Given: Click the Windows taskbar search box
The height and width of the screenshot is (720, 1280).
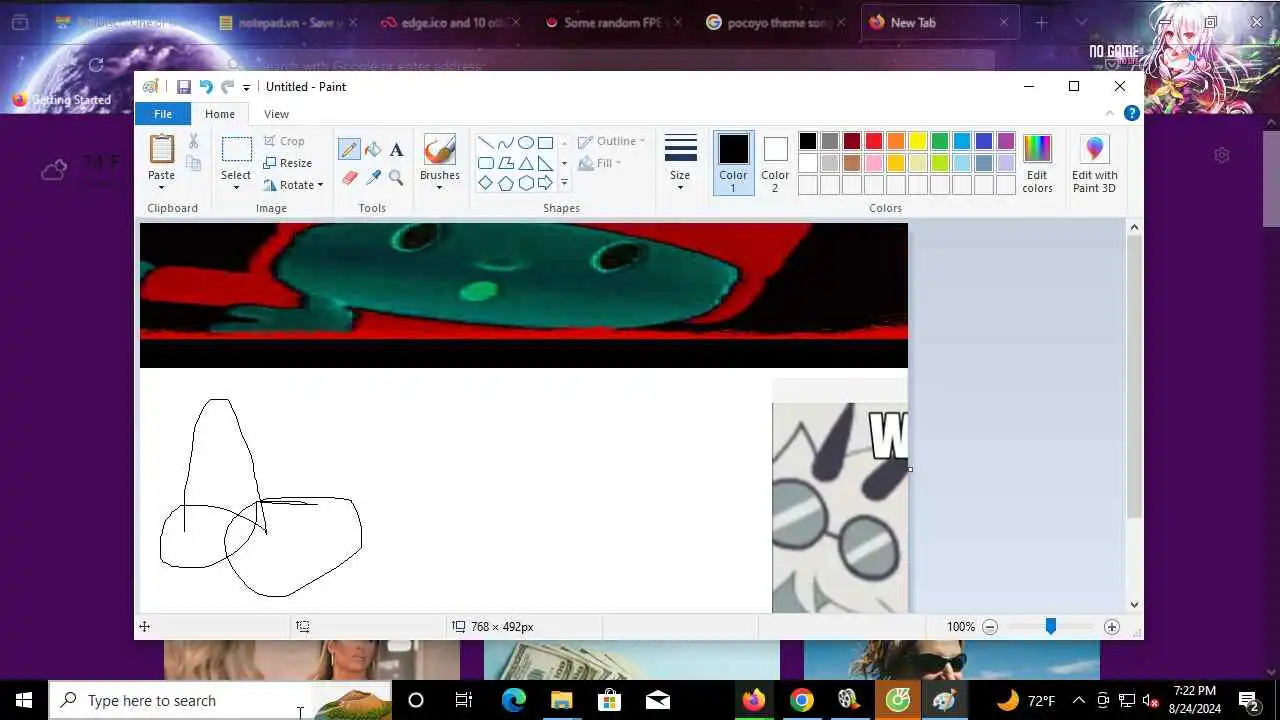Looking at the screenshot, I should pos(220,700).
